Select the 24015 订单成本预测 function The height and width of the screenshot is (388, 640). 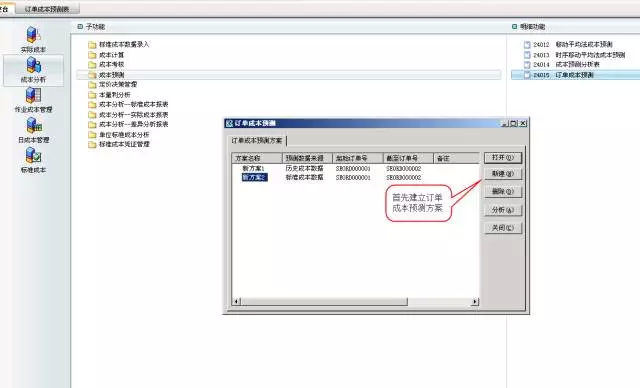coord(576,75)
